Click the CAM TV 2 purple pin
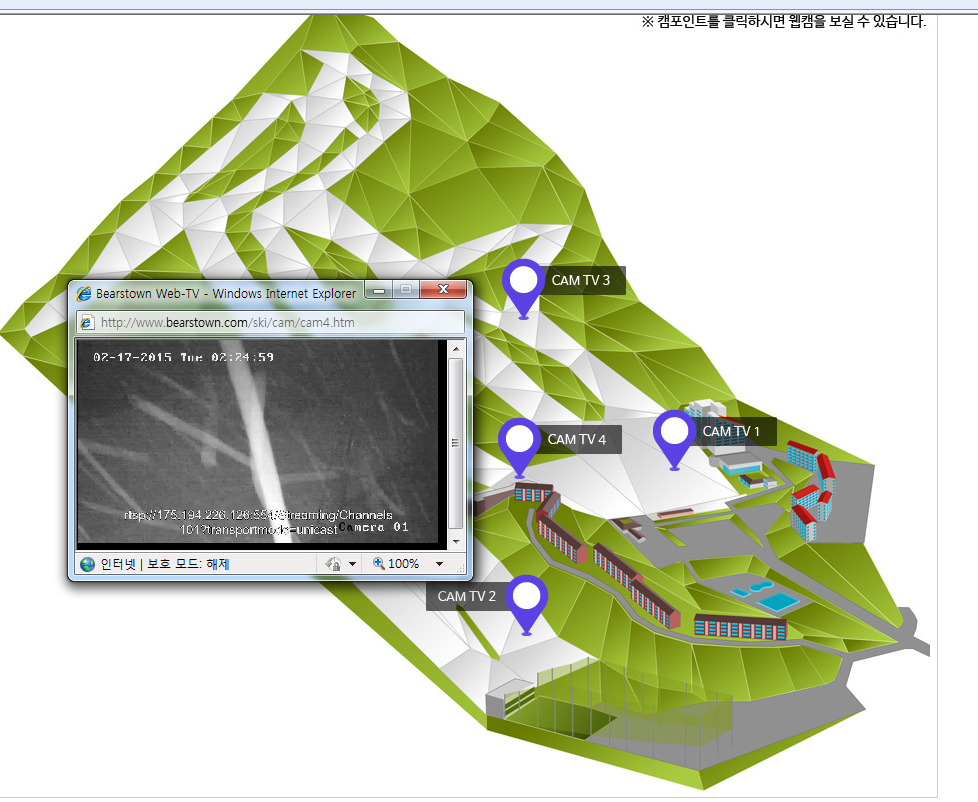The width and height of the screenshot is (978, 802). pos(526,599)
